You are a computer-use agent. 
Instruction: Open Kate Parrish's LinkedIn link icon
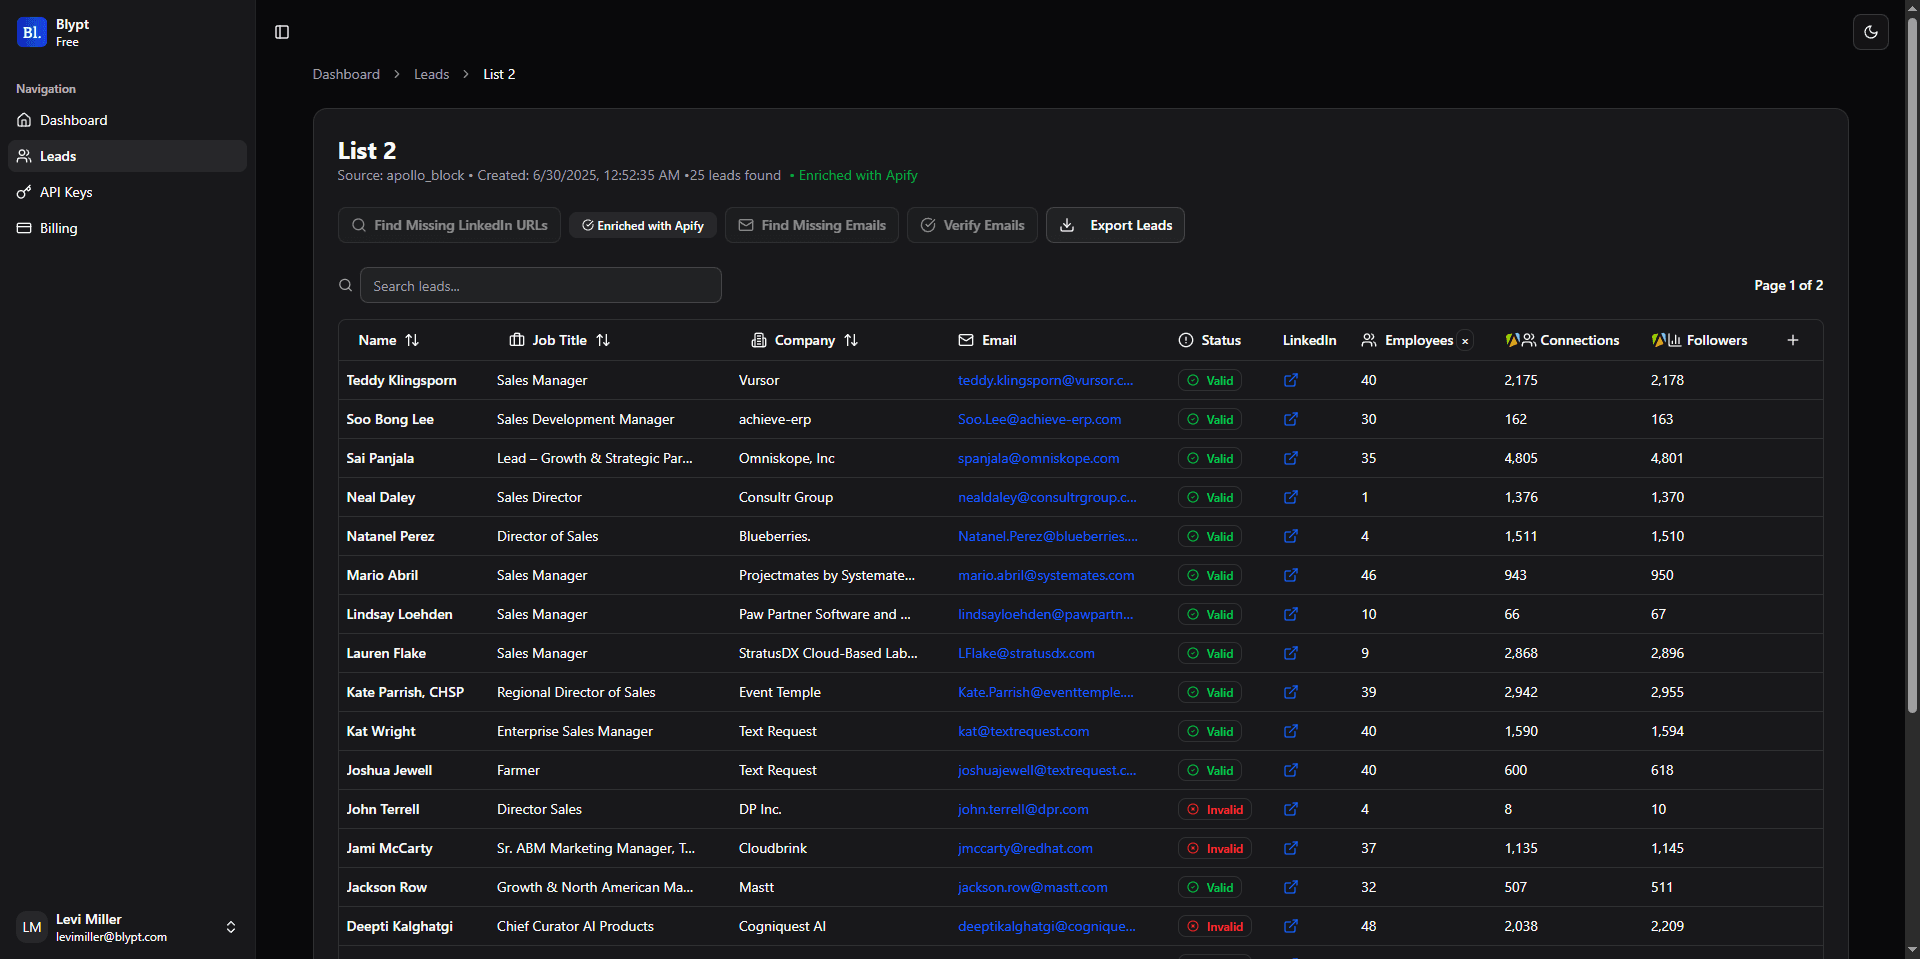(1291, 692)
